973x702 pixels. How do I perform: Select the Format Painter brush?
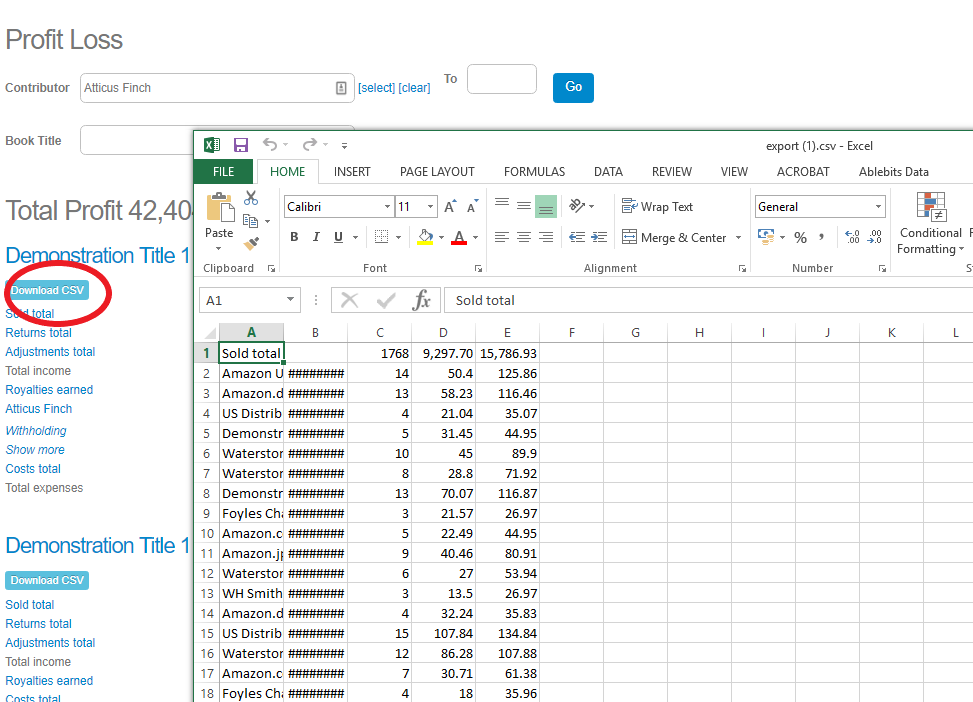[251, 244]
